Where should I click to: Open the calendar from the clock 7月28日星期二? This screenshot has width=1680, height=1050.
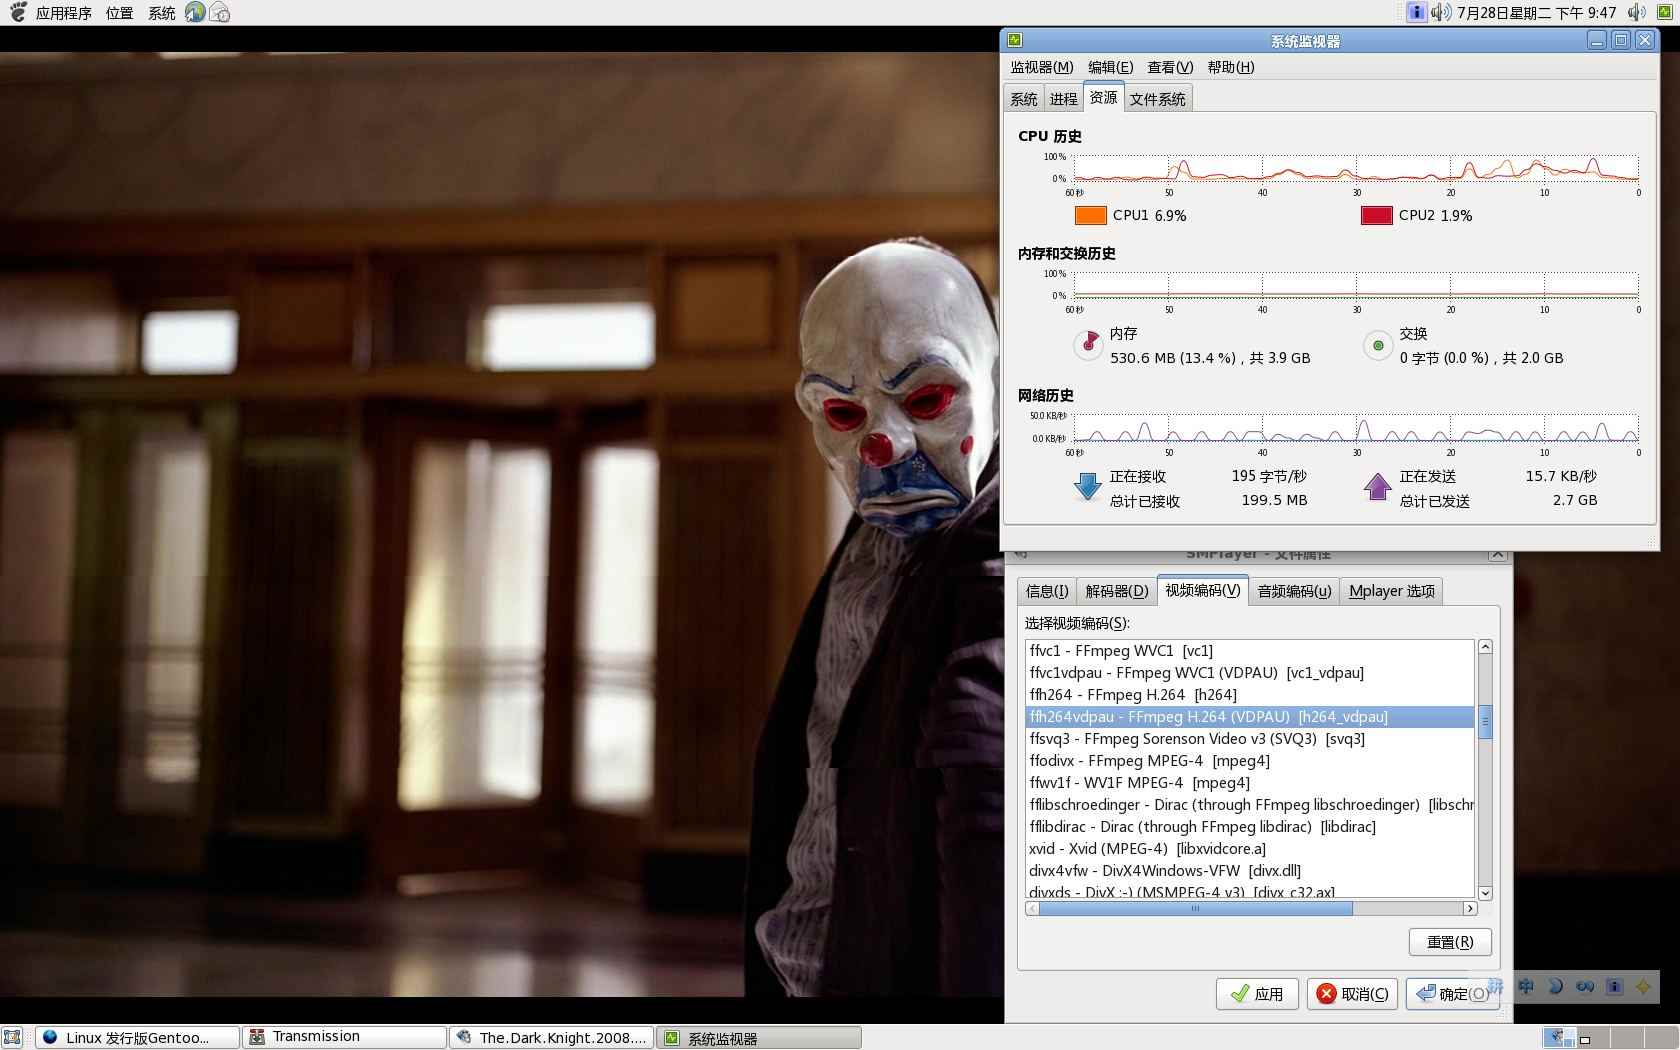1536,12
